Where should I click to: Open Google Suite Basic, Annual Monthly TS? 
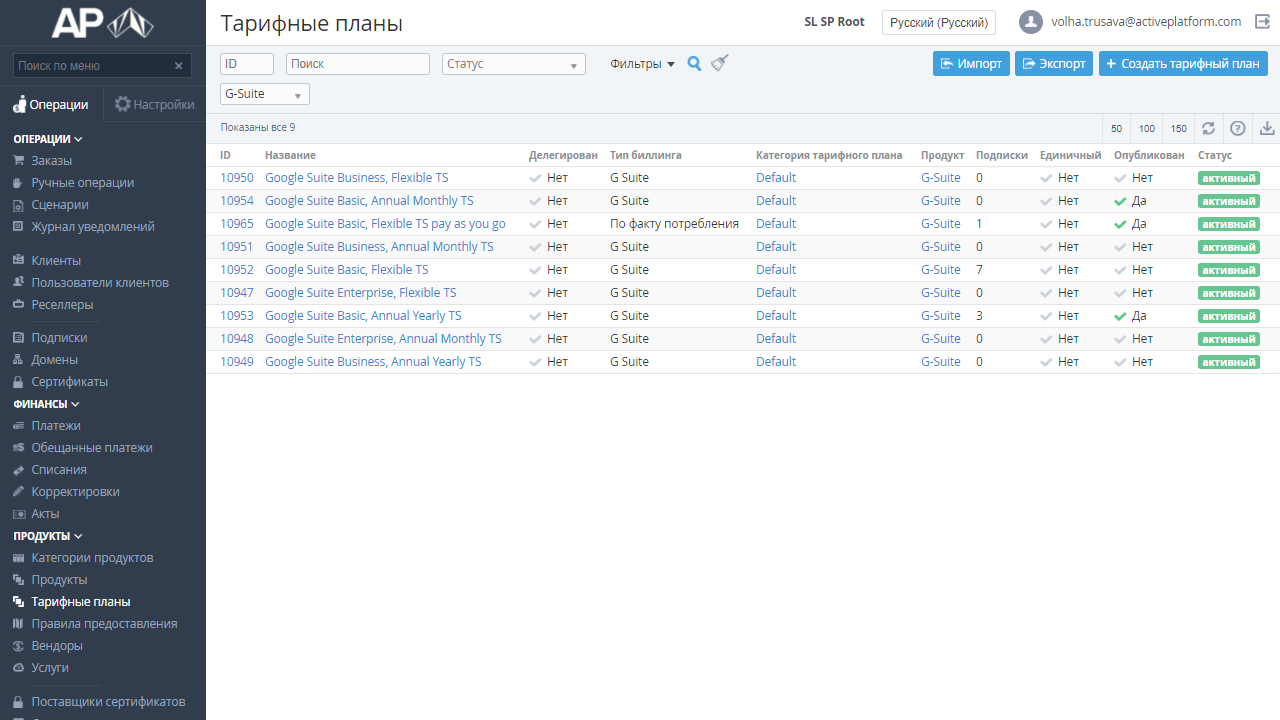coord(369,201)
